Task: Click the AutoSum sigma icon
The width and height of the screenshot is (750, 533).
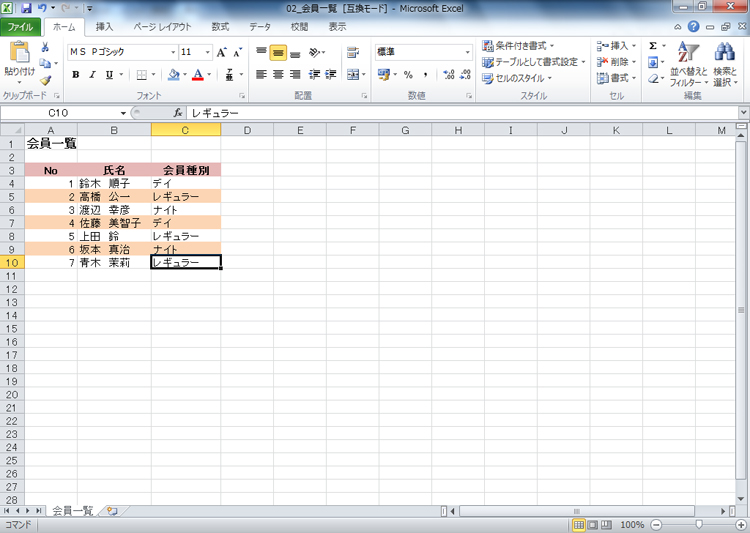Action: coord(653,46)
